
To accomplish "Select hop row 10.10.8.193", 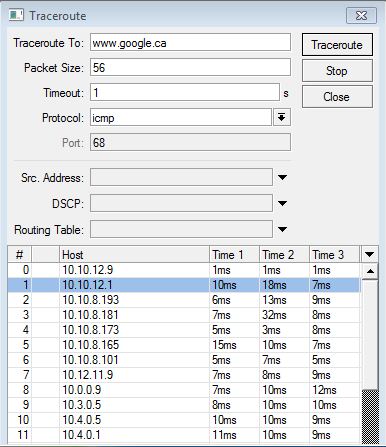I will 184,300.
